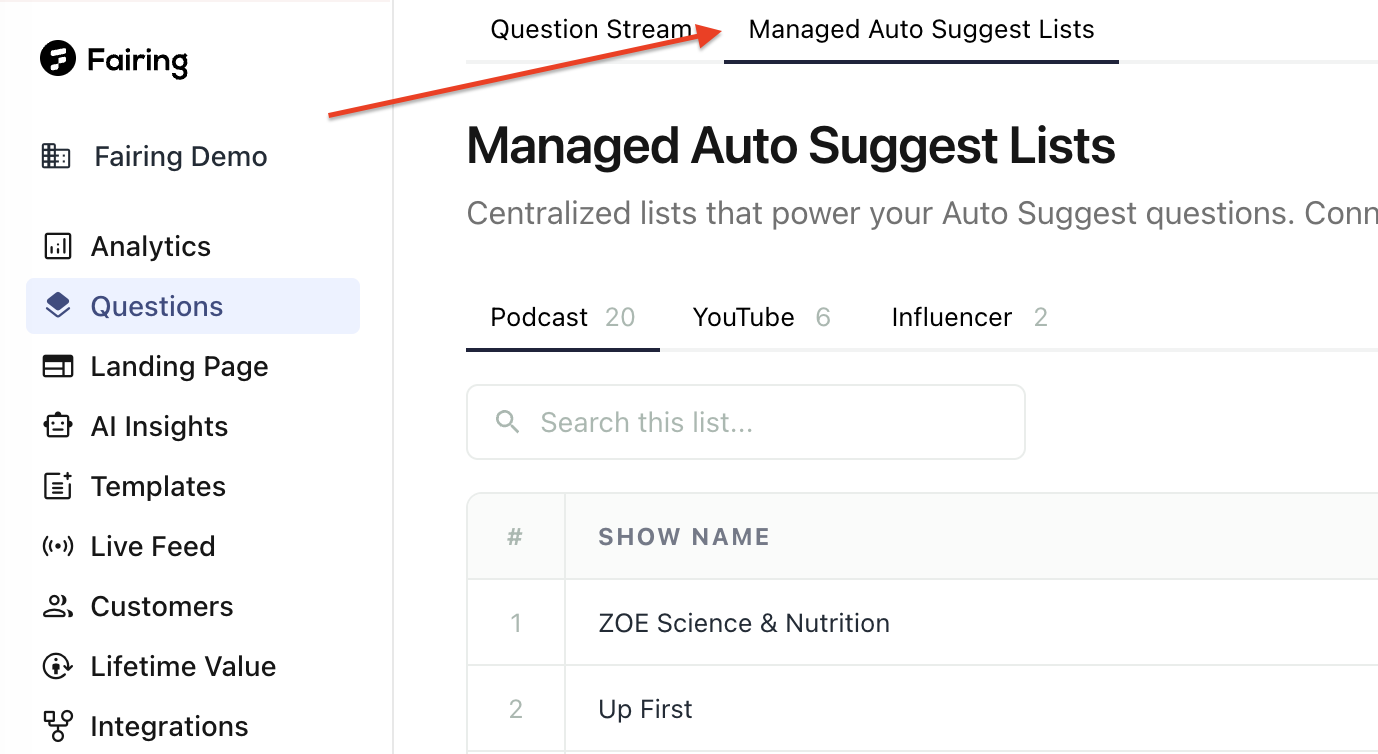Click the Lifetime Value icon

[x=58, y=666]
